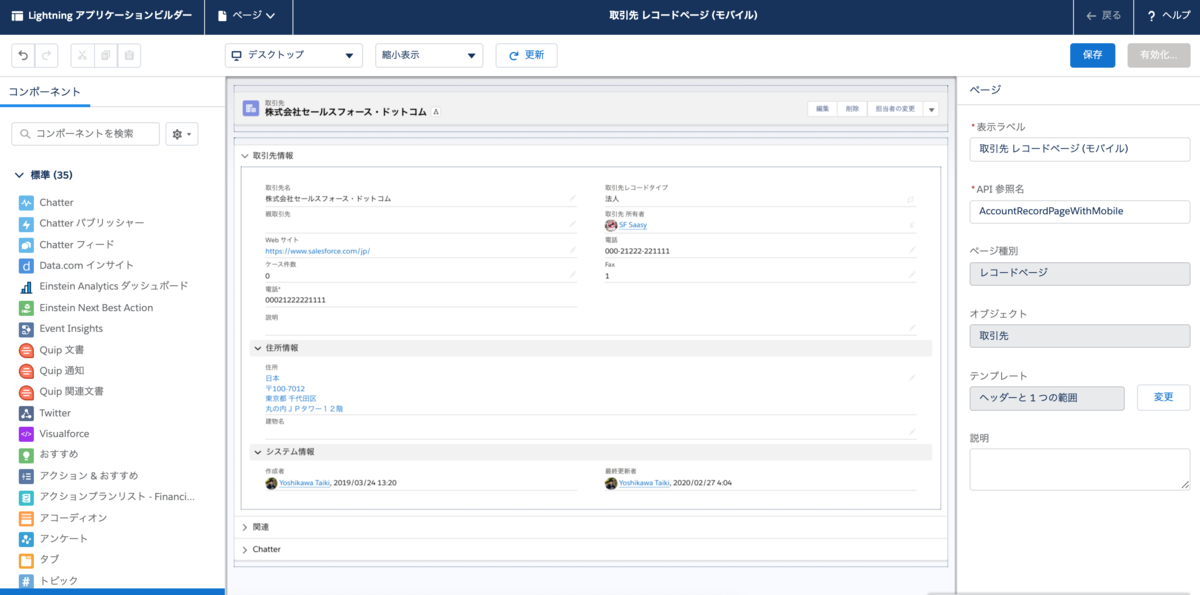The height and width of the screenshot is (595, 1200).
Task: Select the Data.com インサイト icon
Action: (x=27, y=265)
